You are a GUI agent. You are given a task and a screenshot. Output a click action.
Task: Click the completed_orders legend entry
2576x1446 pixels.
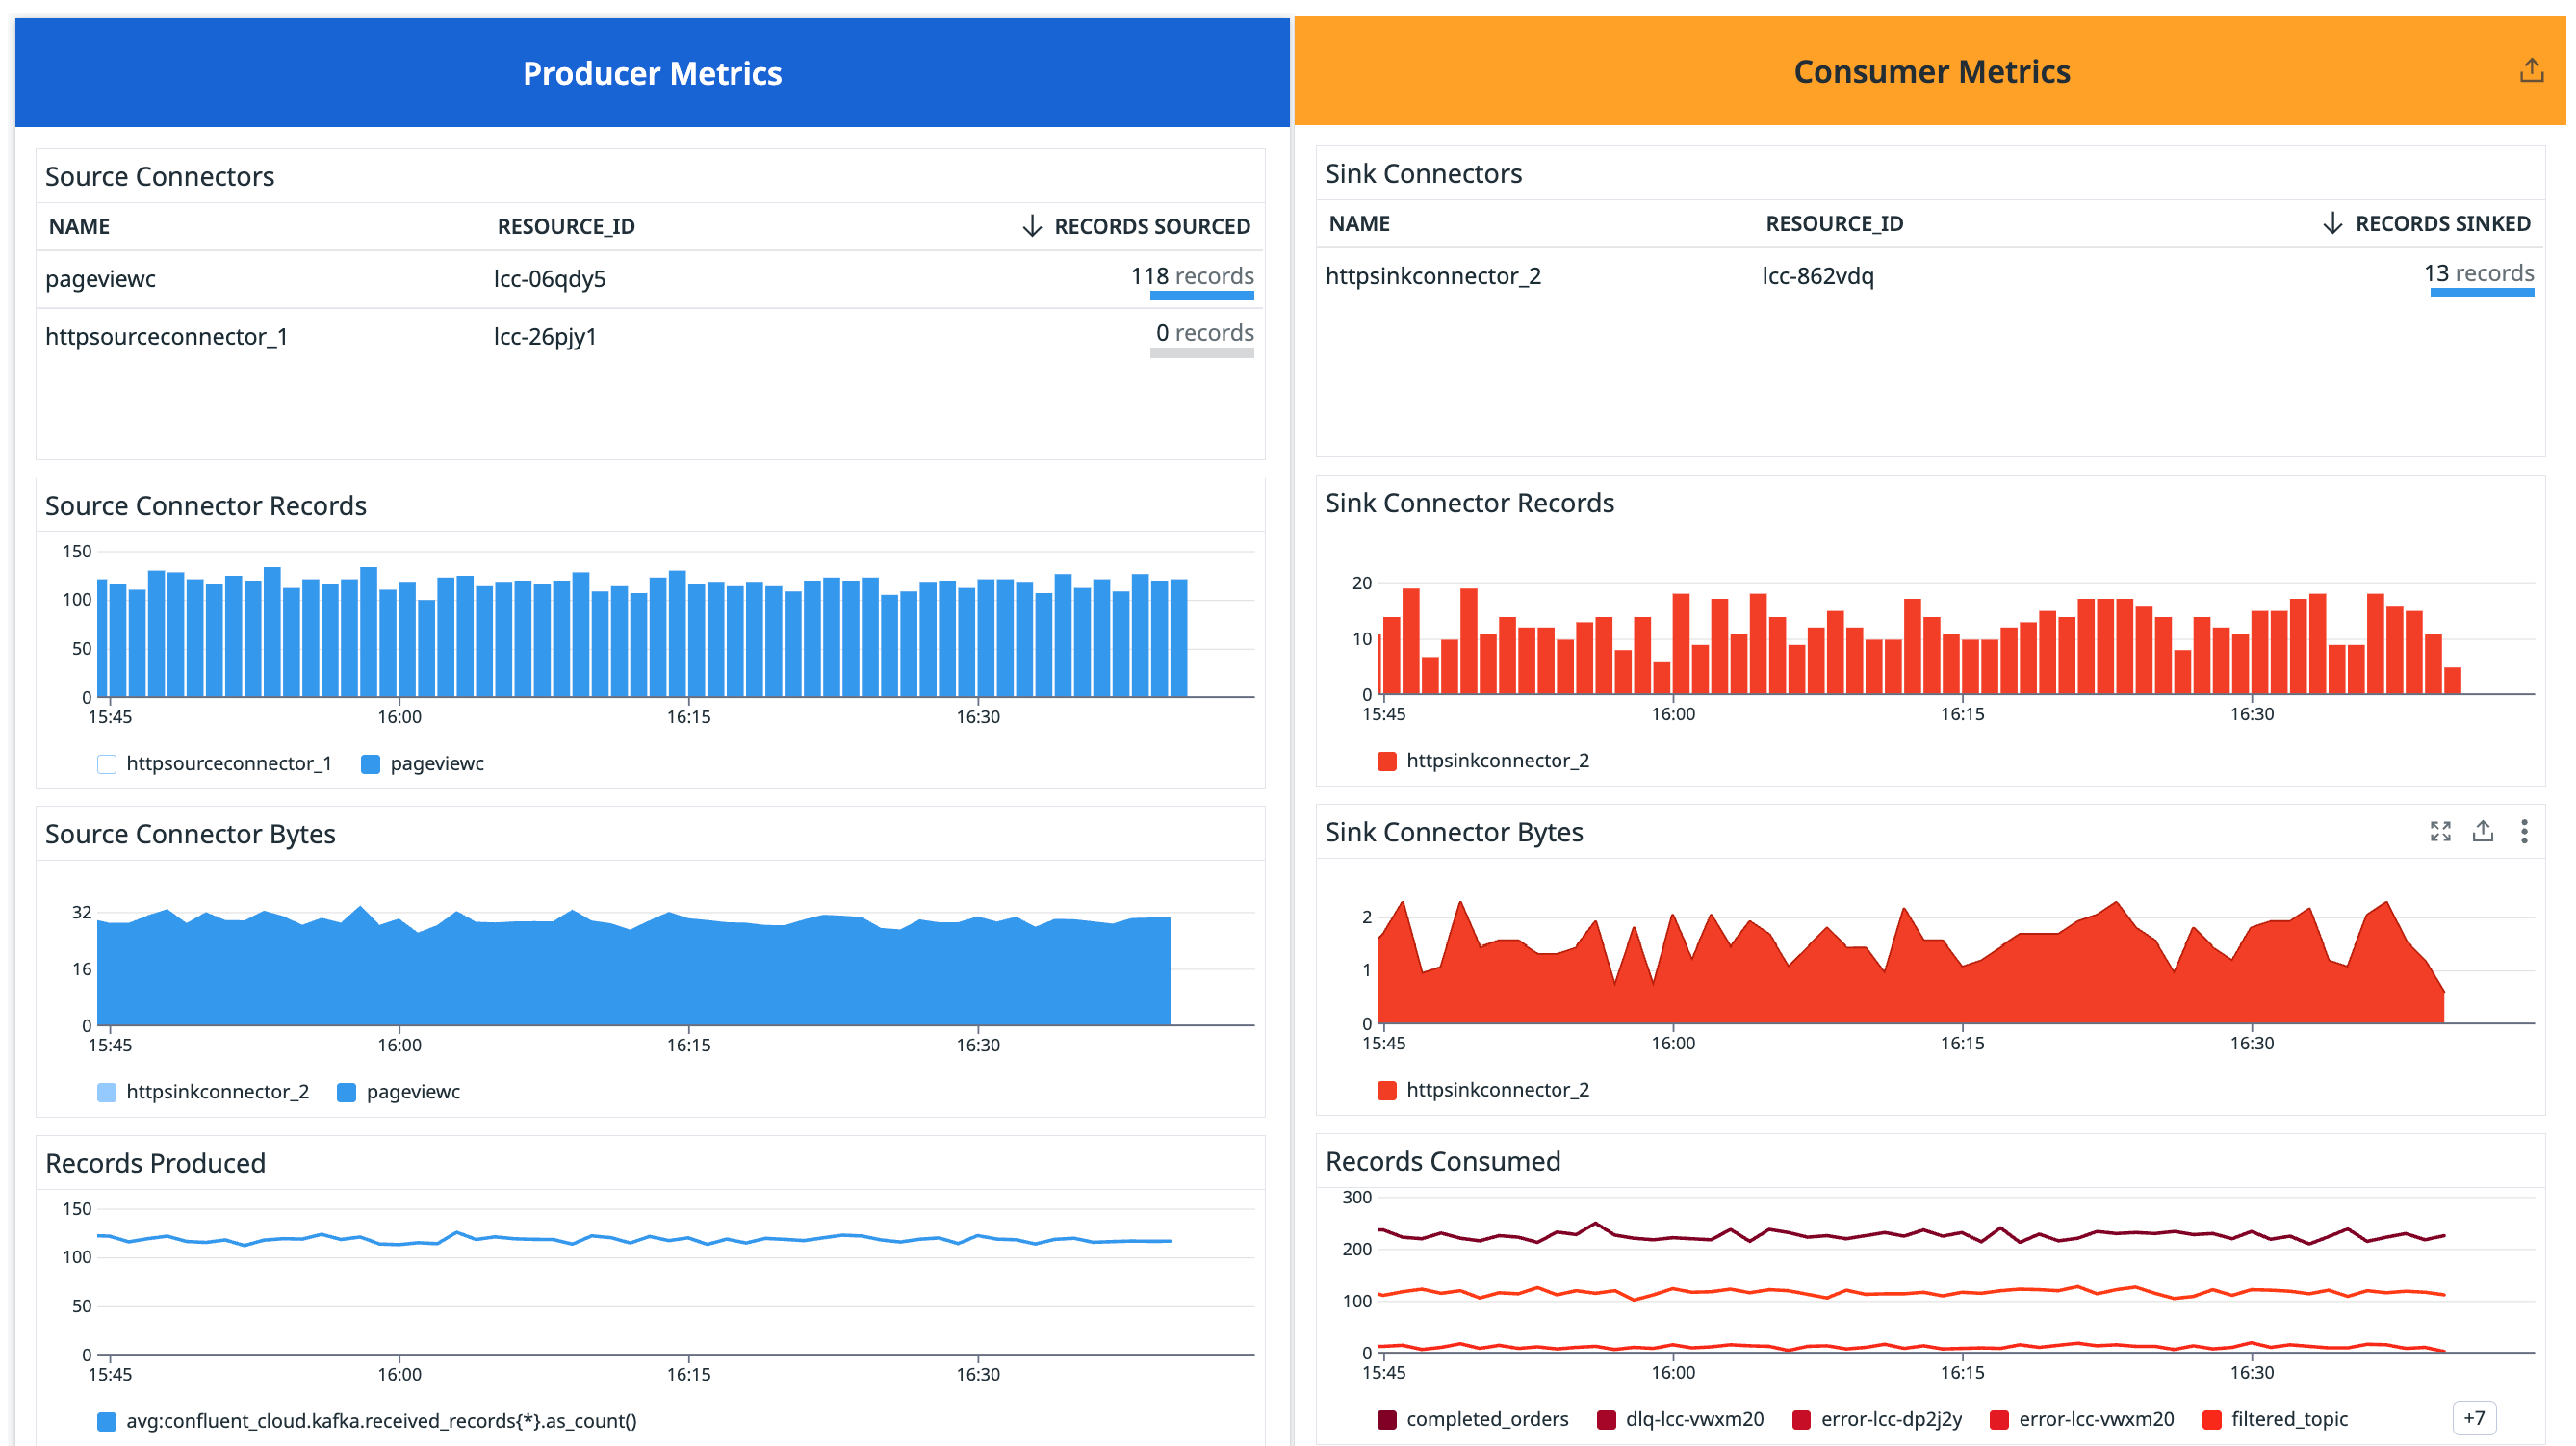(x=1472, y=1419)
